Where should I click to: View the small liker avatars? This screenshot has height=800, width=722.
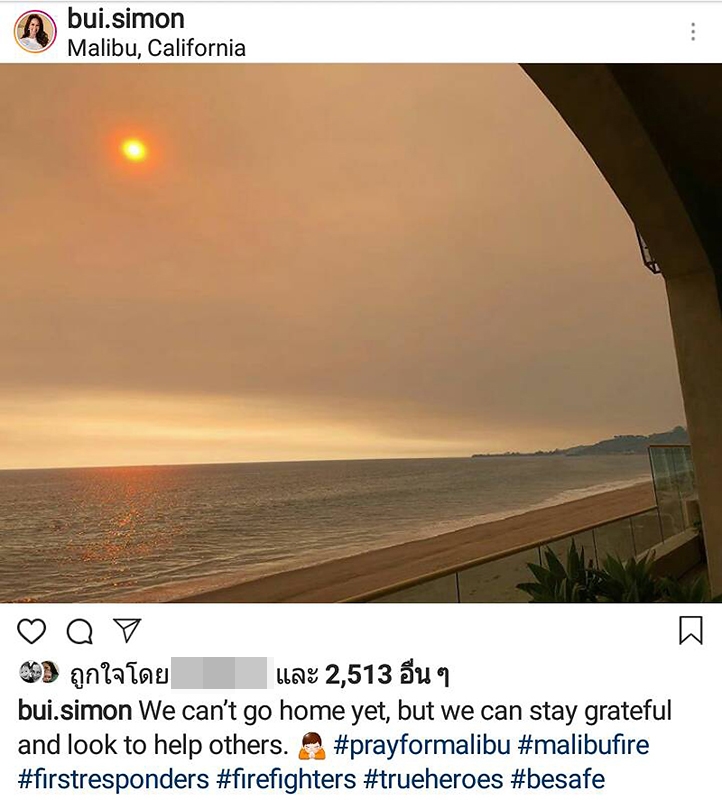39,672
